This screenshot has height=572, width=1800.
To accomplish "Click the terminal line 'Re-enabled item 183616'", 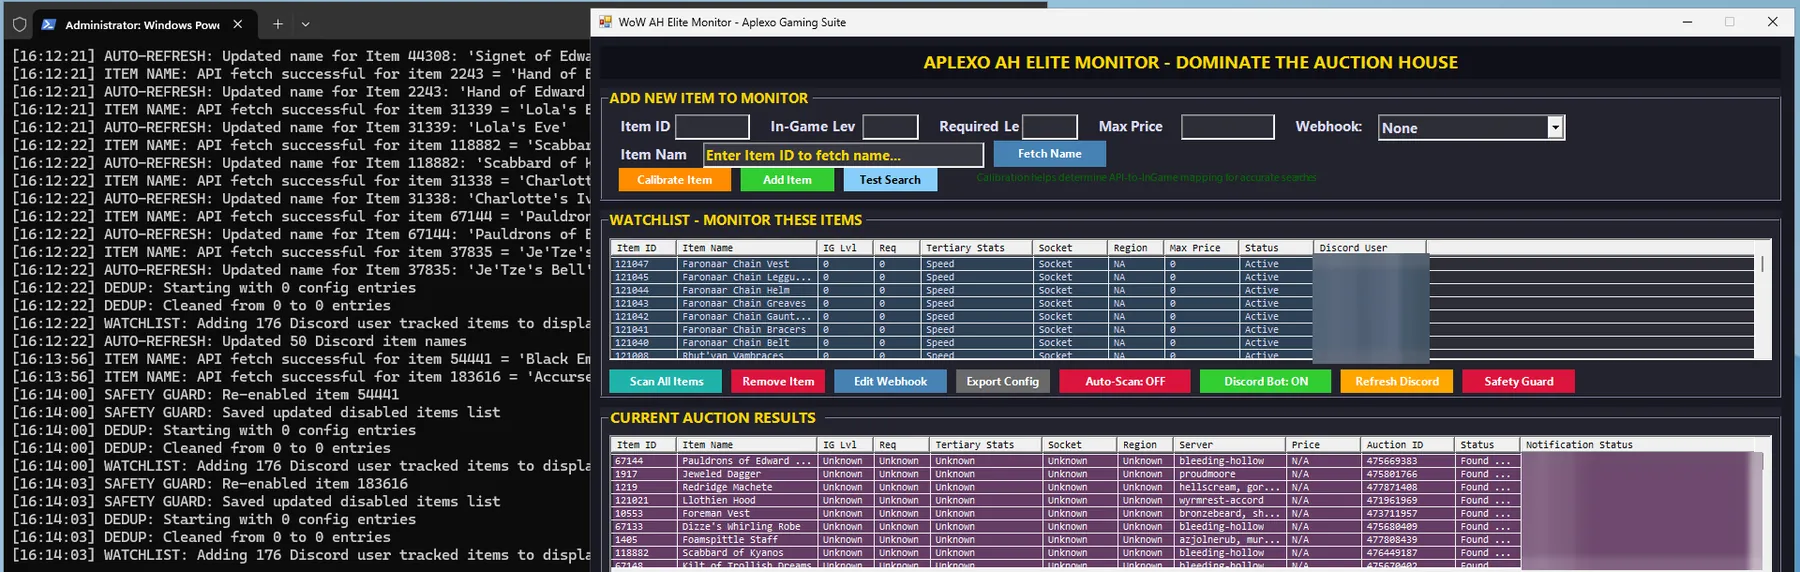I will (210, 484).
